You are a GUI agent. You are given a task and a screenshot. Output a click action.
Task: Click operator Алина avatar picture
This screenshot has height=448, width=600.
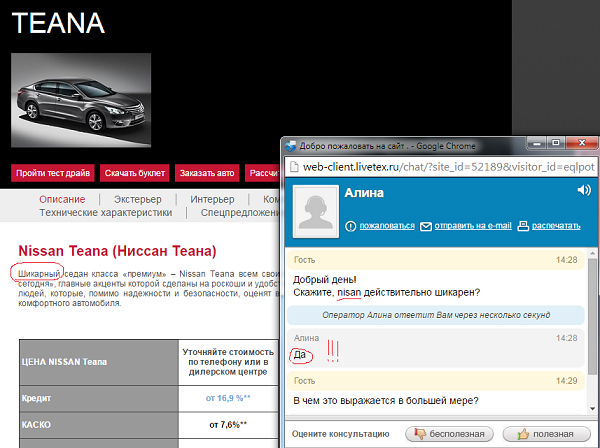[x=316, y=211]
